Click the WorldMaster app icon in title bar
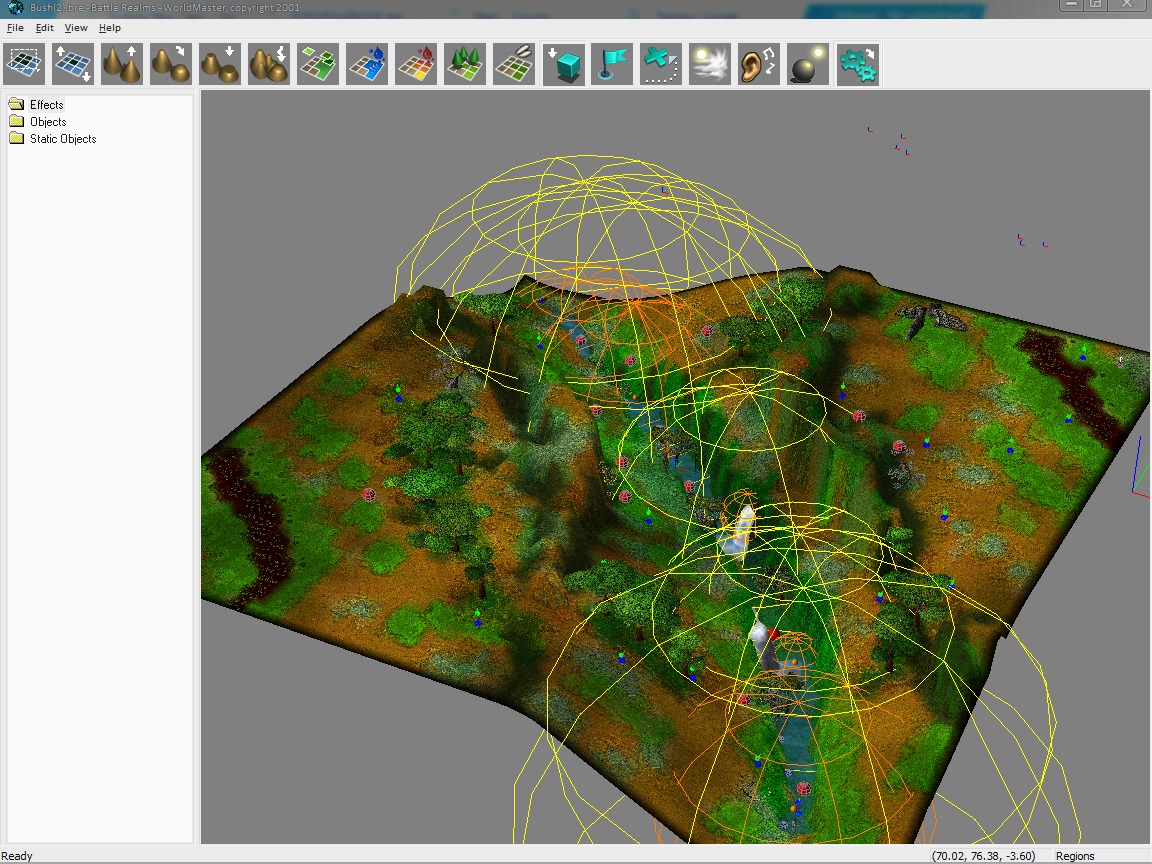Viewport: 1152px width, 864px height. point(15,7)
